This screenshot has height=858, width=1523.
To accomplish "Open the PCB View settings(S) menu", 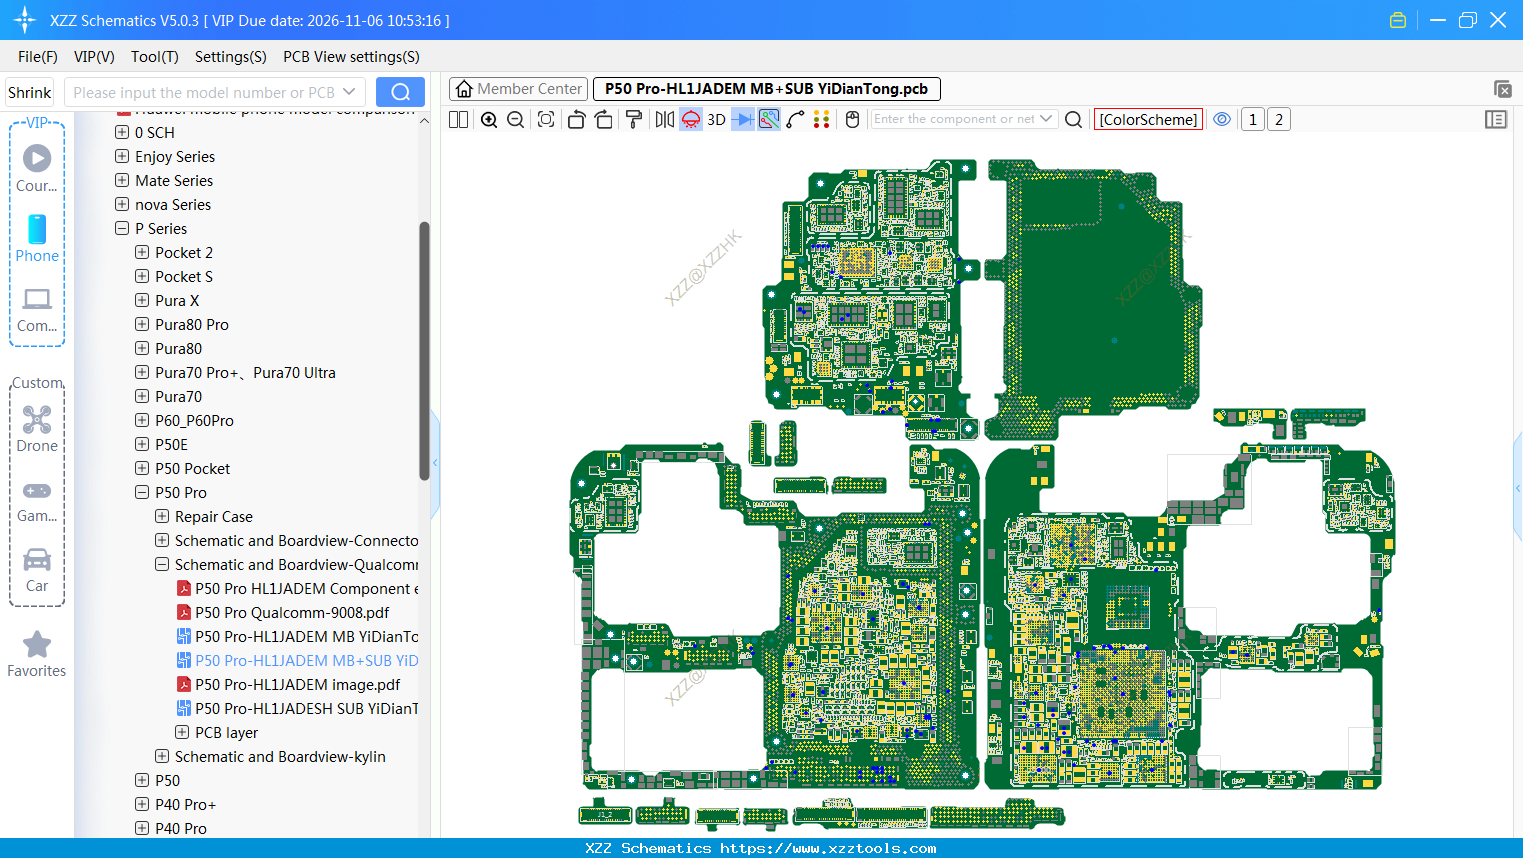I will pyautogui.click(x=351, y=57).
